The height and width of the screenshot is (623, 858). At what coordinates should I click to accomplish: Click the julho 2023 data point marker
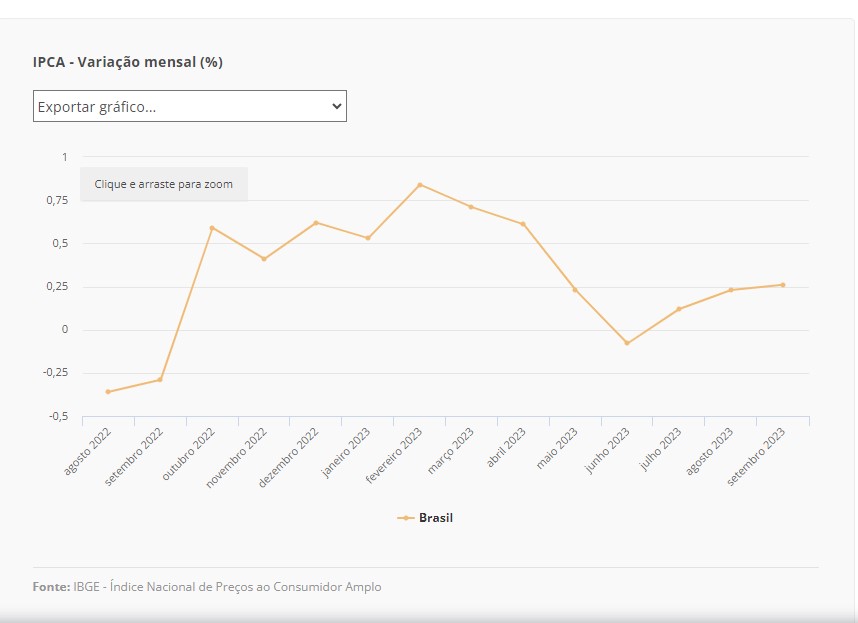coord(679,309)
